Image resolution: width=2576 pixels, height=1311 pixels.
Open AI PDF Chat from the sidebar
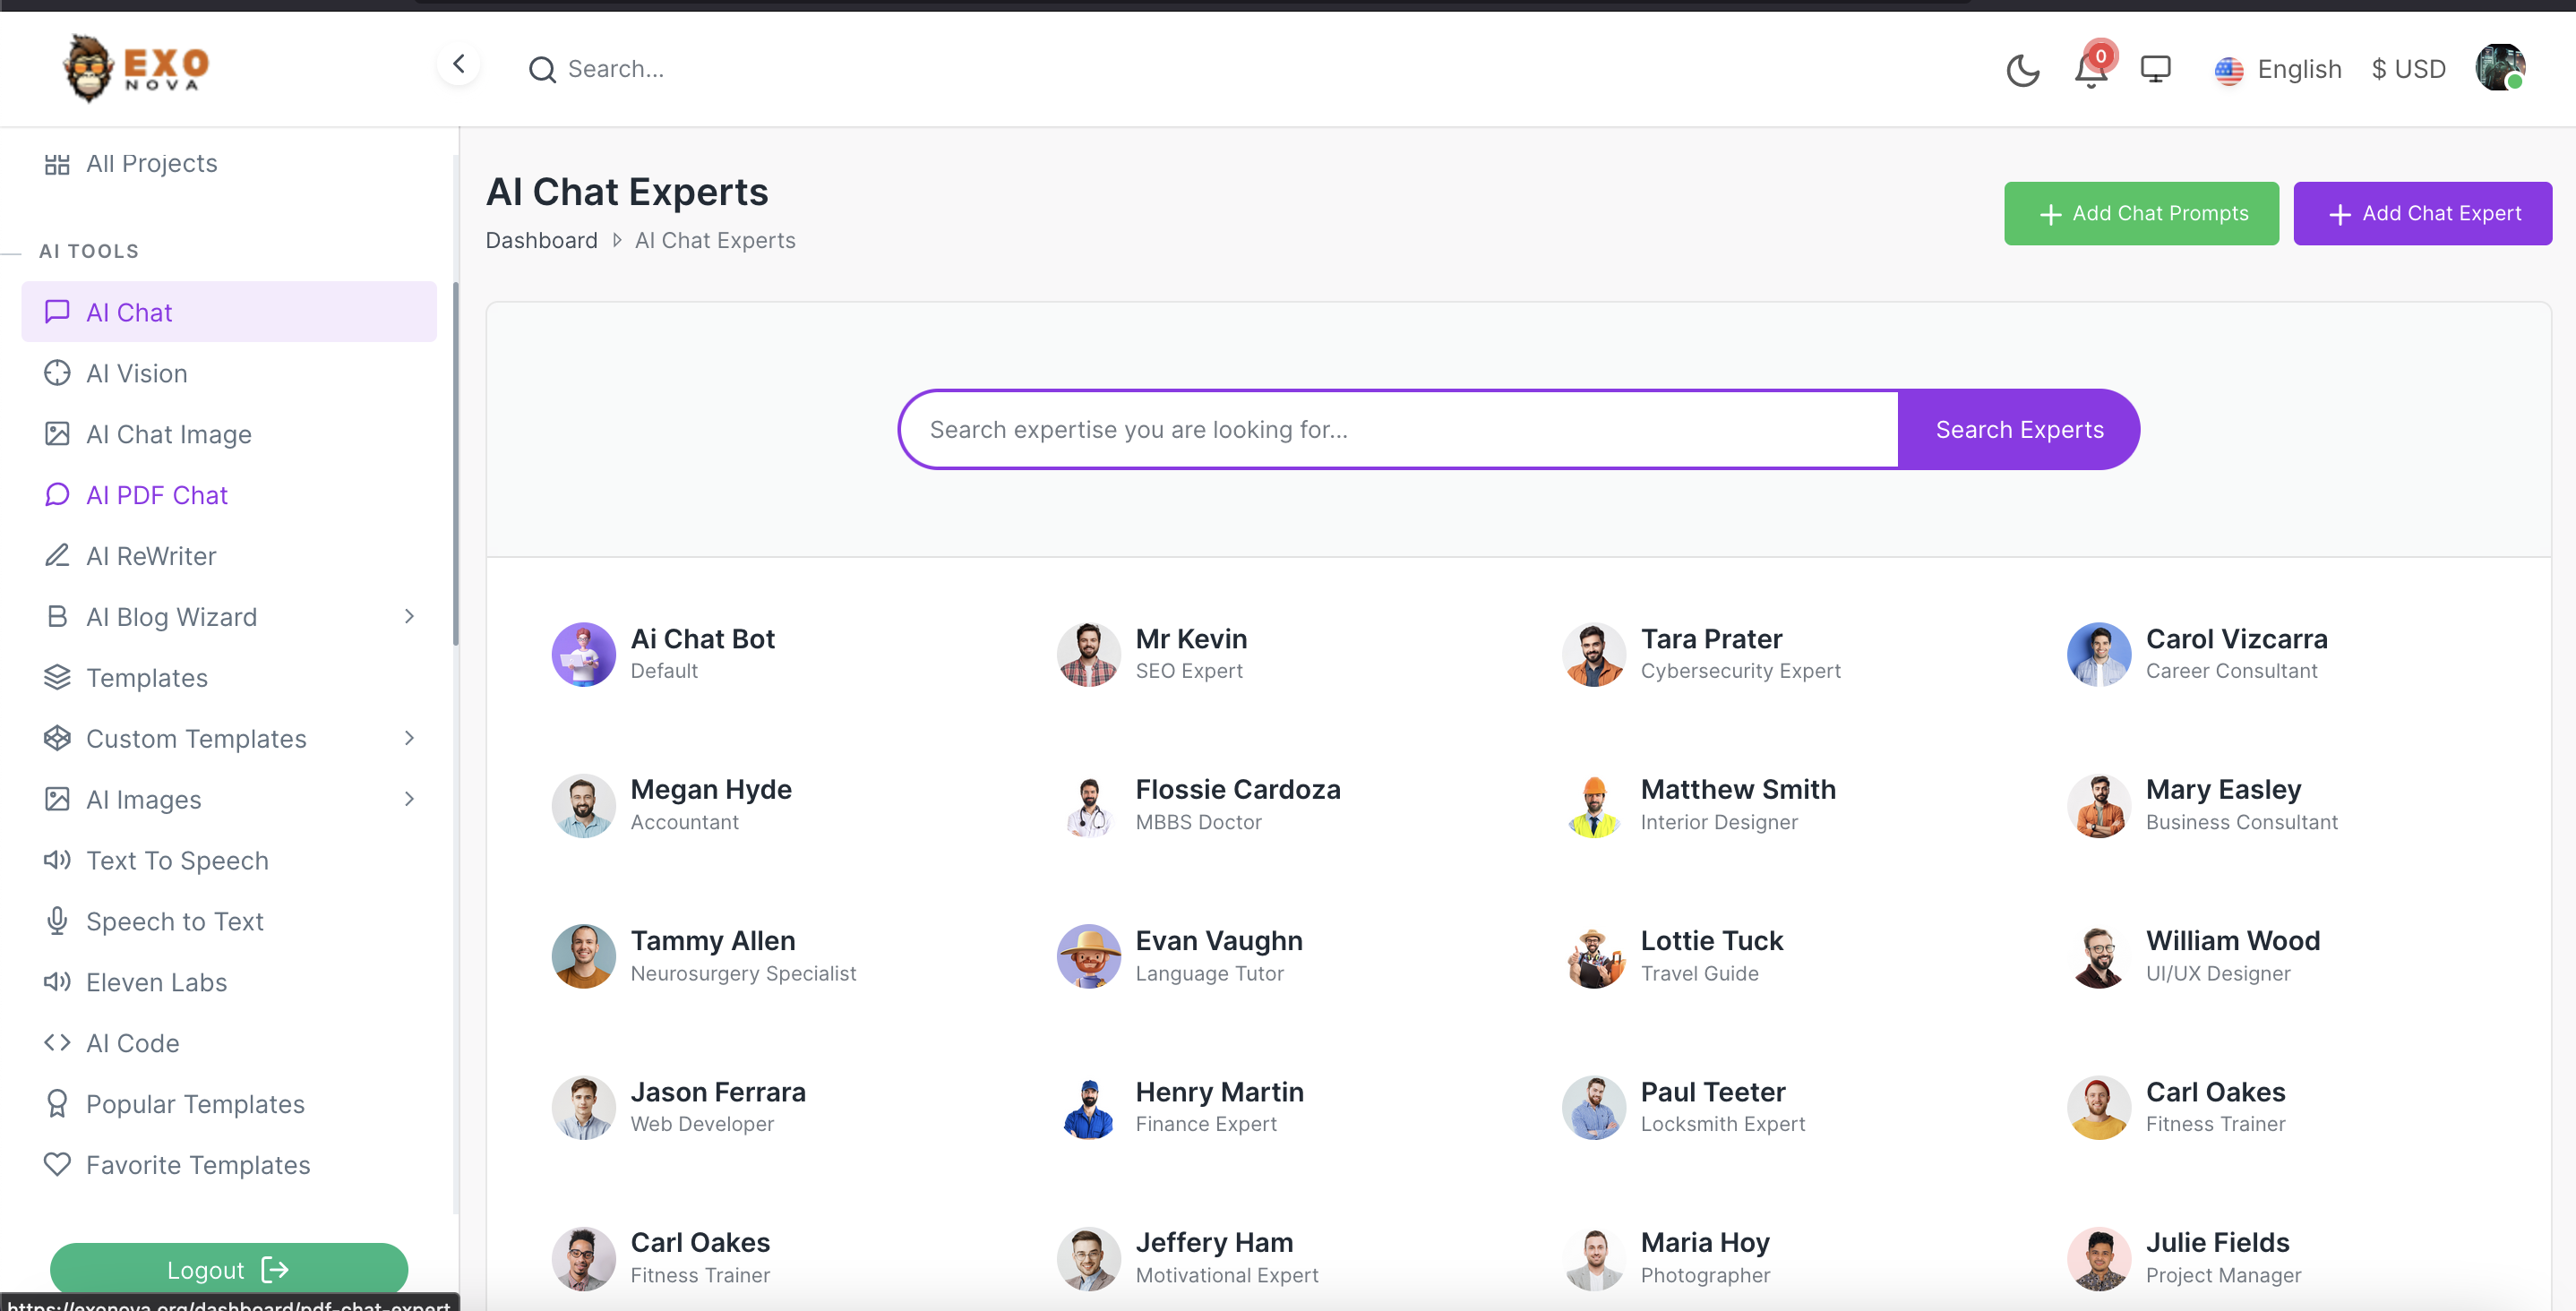click(157, 495)
